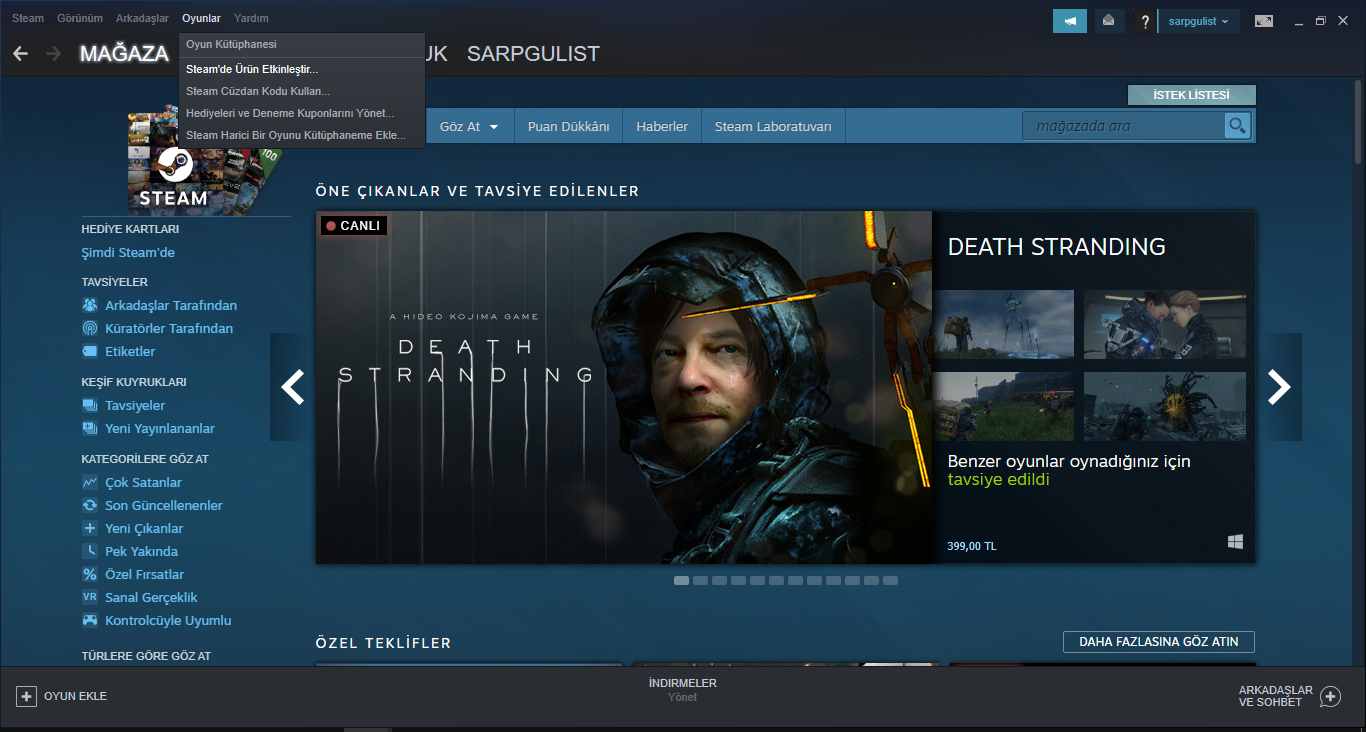Open the inbox envelope icon

click(1108, 21)
